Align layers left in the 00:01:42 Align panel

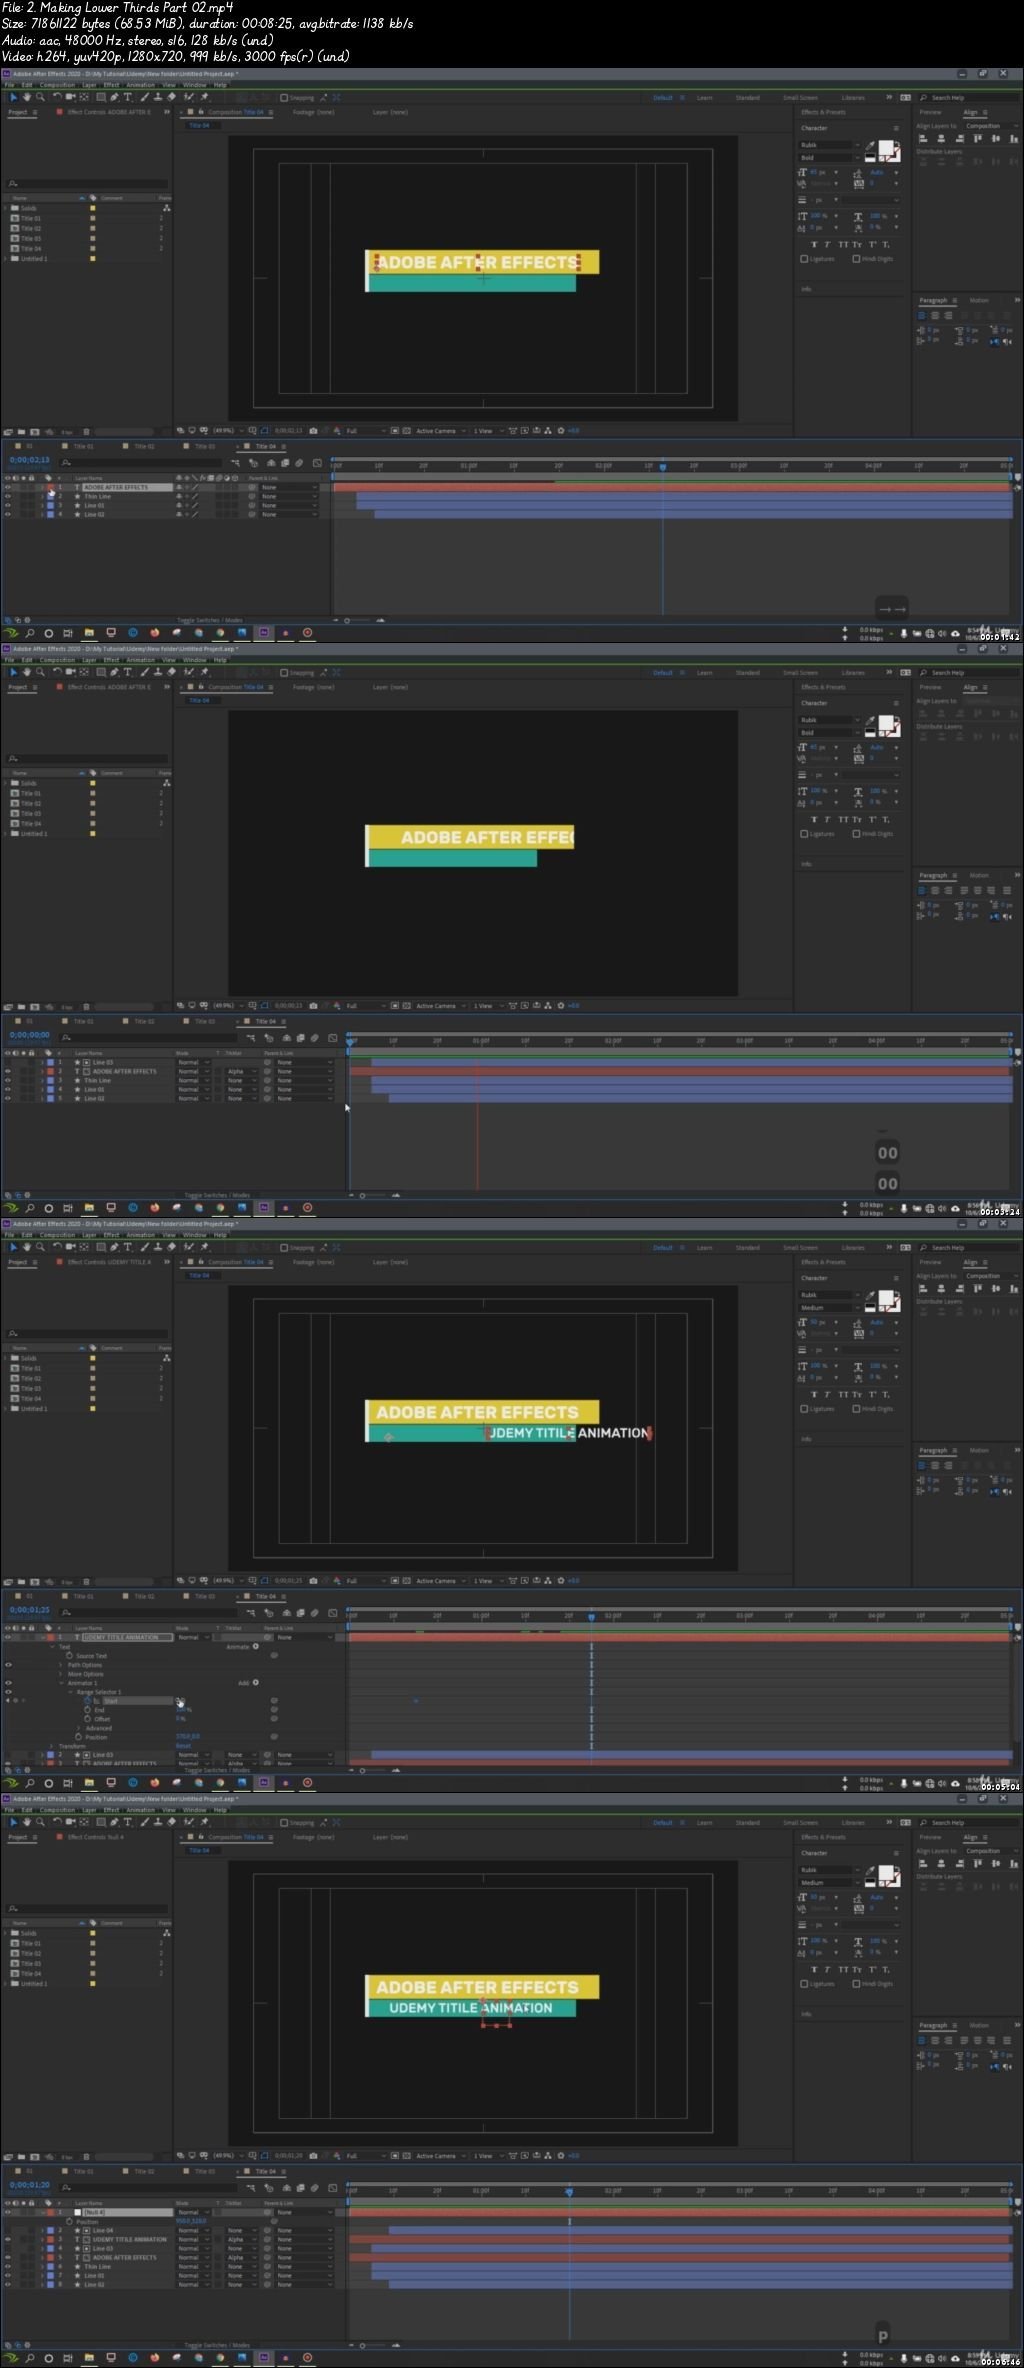pos(923,138)
